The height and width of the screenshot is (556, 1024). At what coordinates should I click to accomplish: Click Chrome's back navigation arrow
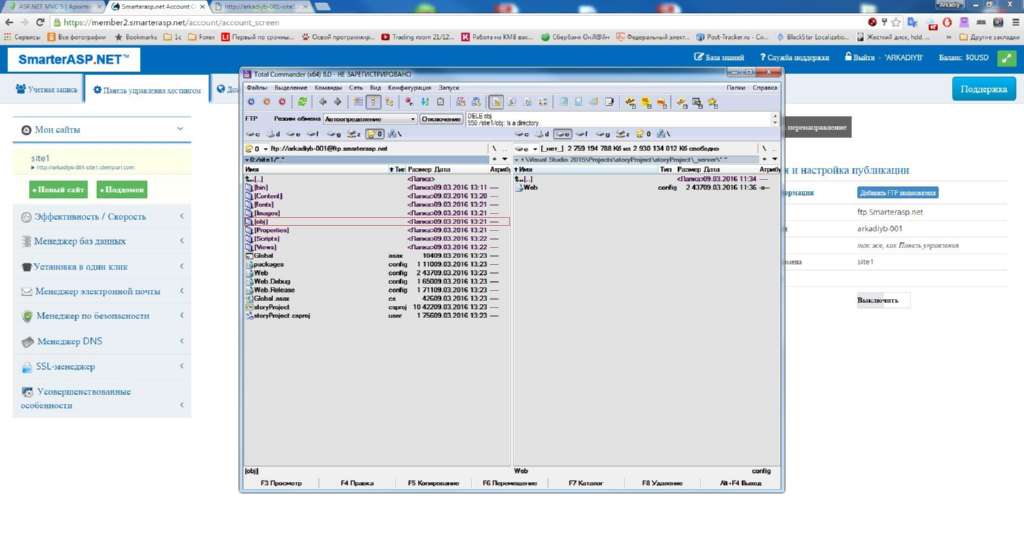(x=9, y=22)
